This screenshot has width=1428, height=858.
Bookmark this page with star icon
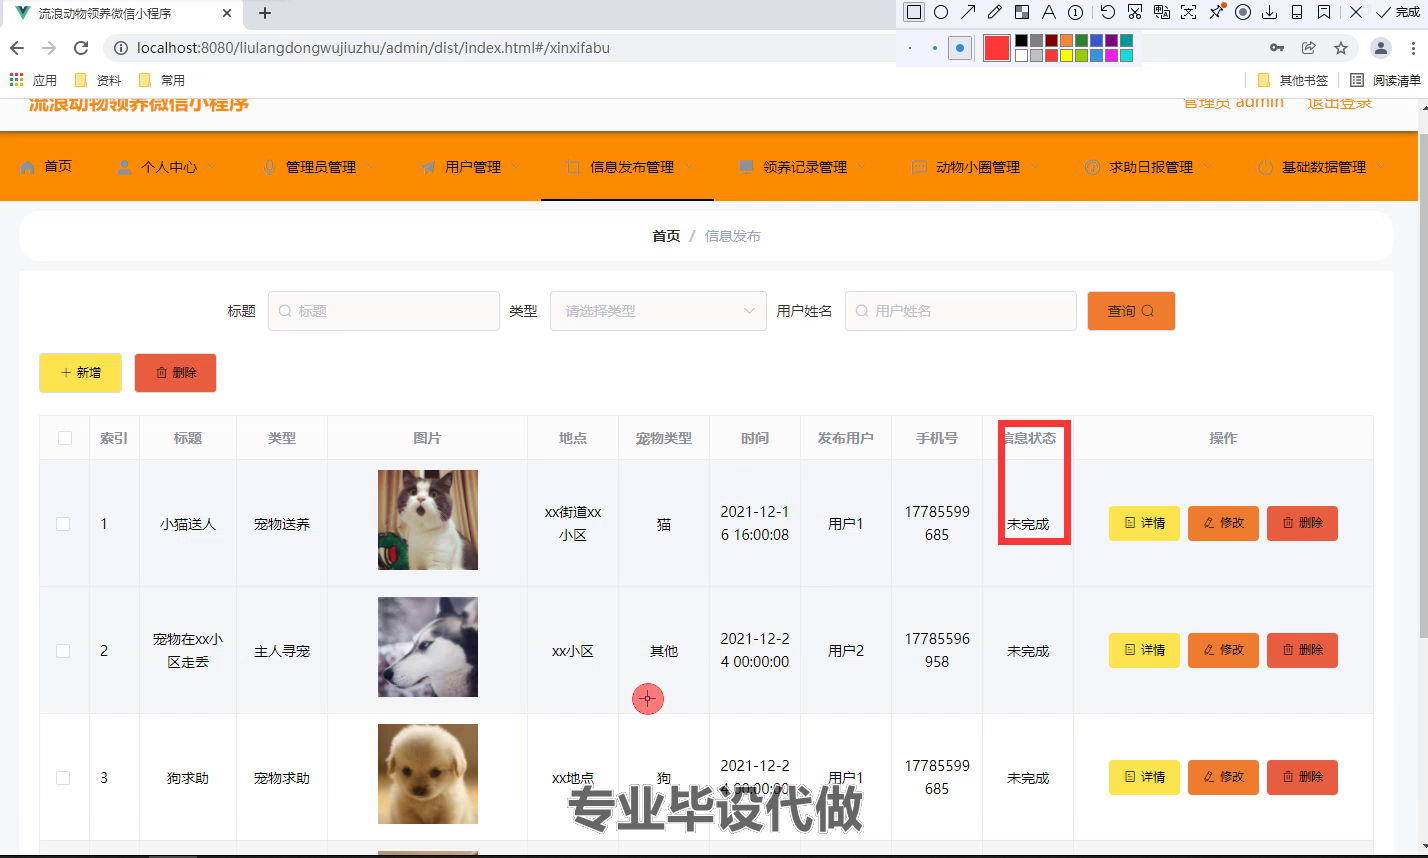tap(1341, 48)
